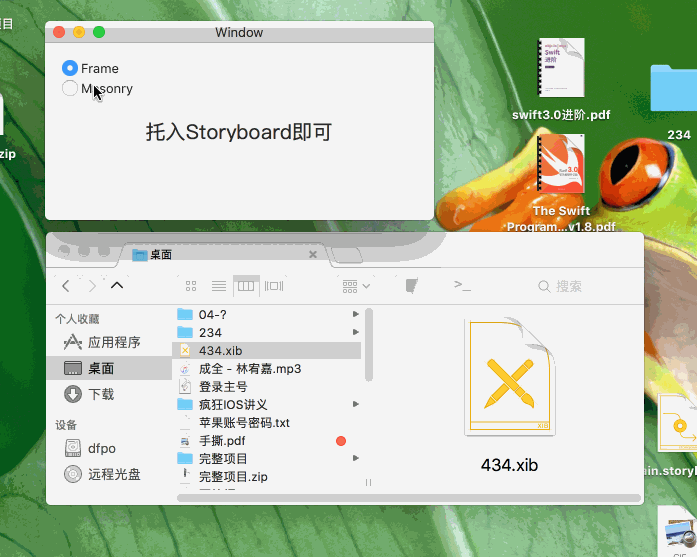Switch Finder to list view

(219, 286)
